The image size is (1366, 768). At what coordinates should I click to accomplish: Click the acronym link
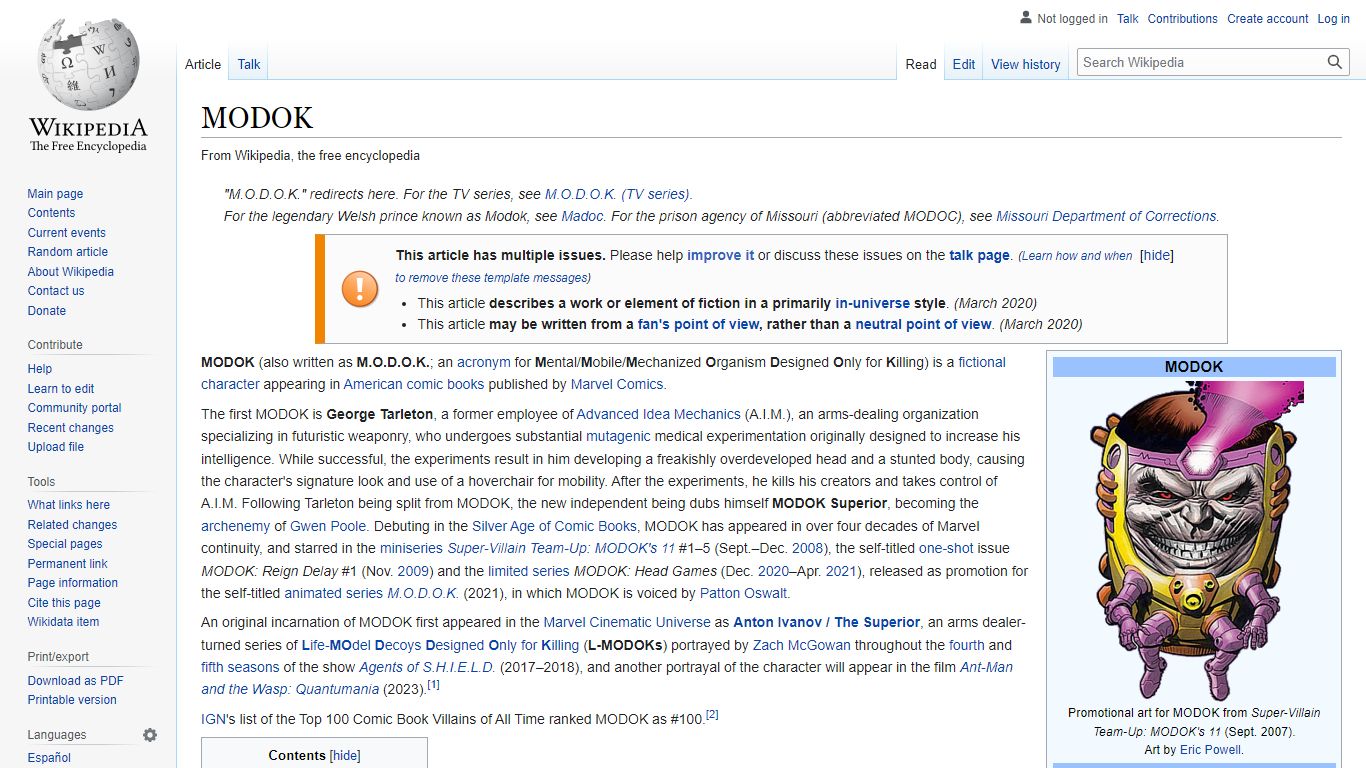pyautogui.click(x=484, y=362)
